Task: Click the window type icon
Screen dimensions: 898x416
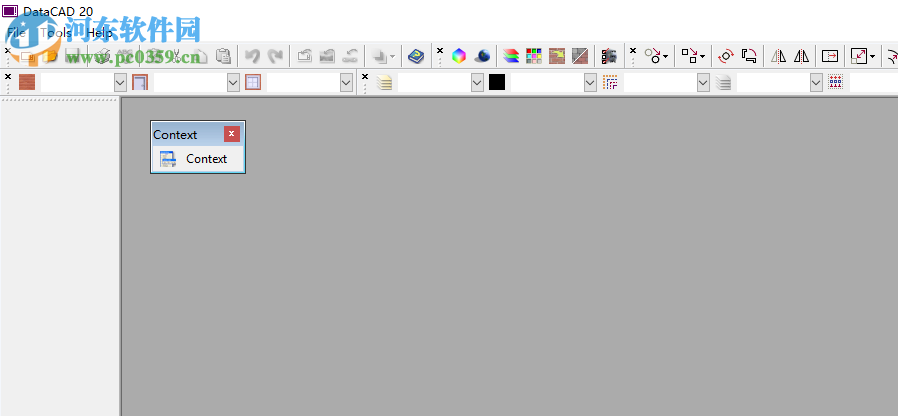Action: pos(253,83)
